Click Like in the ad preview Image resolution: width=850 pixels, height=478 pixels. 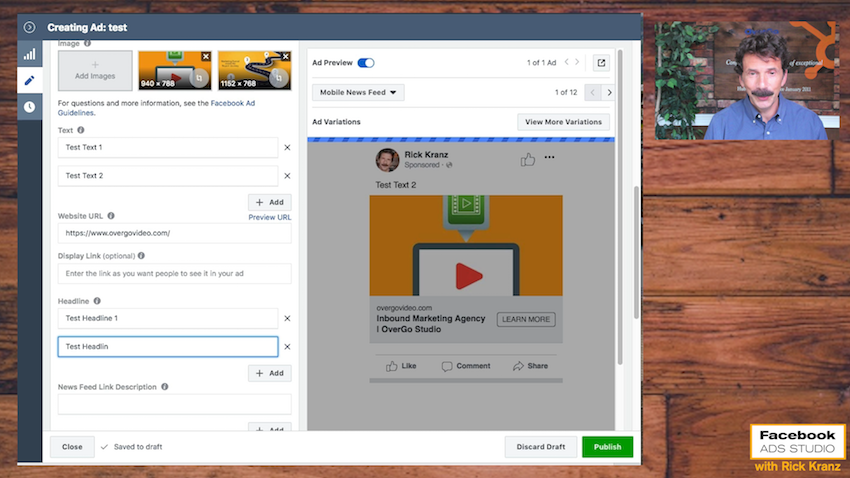401,366
